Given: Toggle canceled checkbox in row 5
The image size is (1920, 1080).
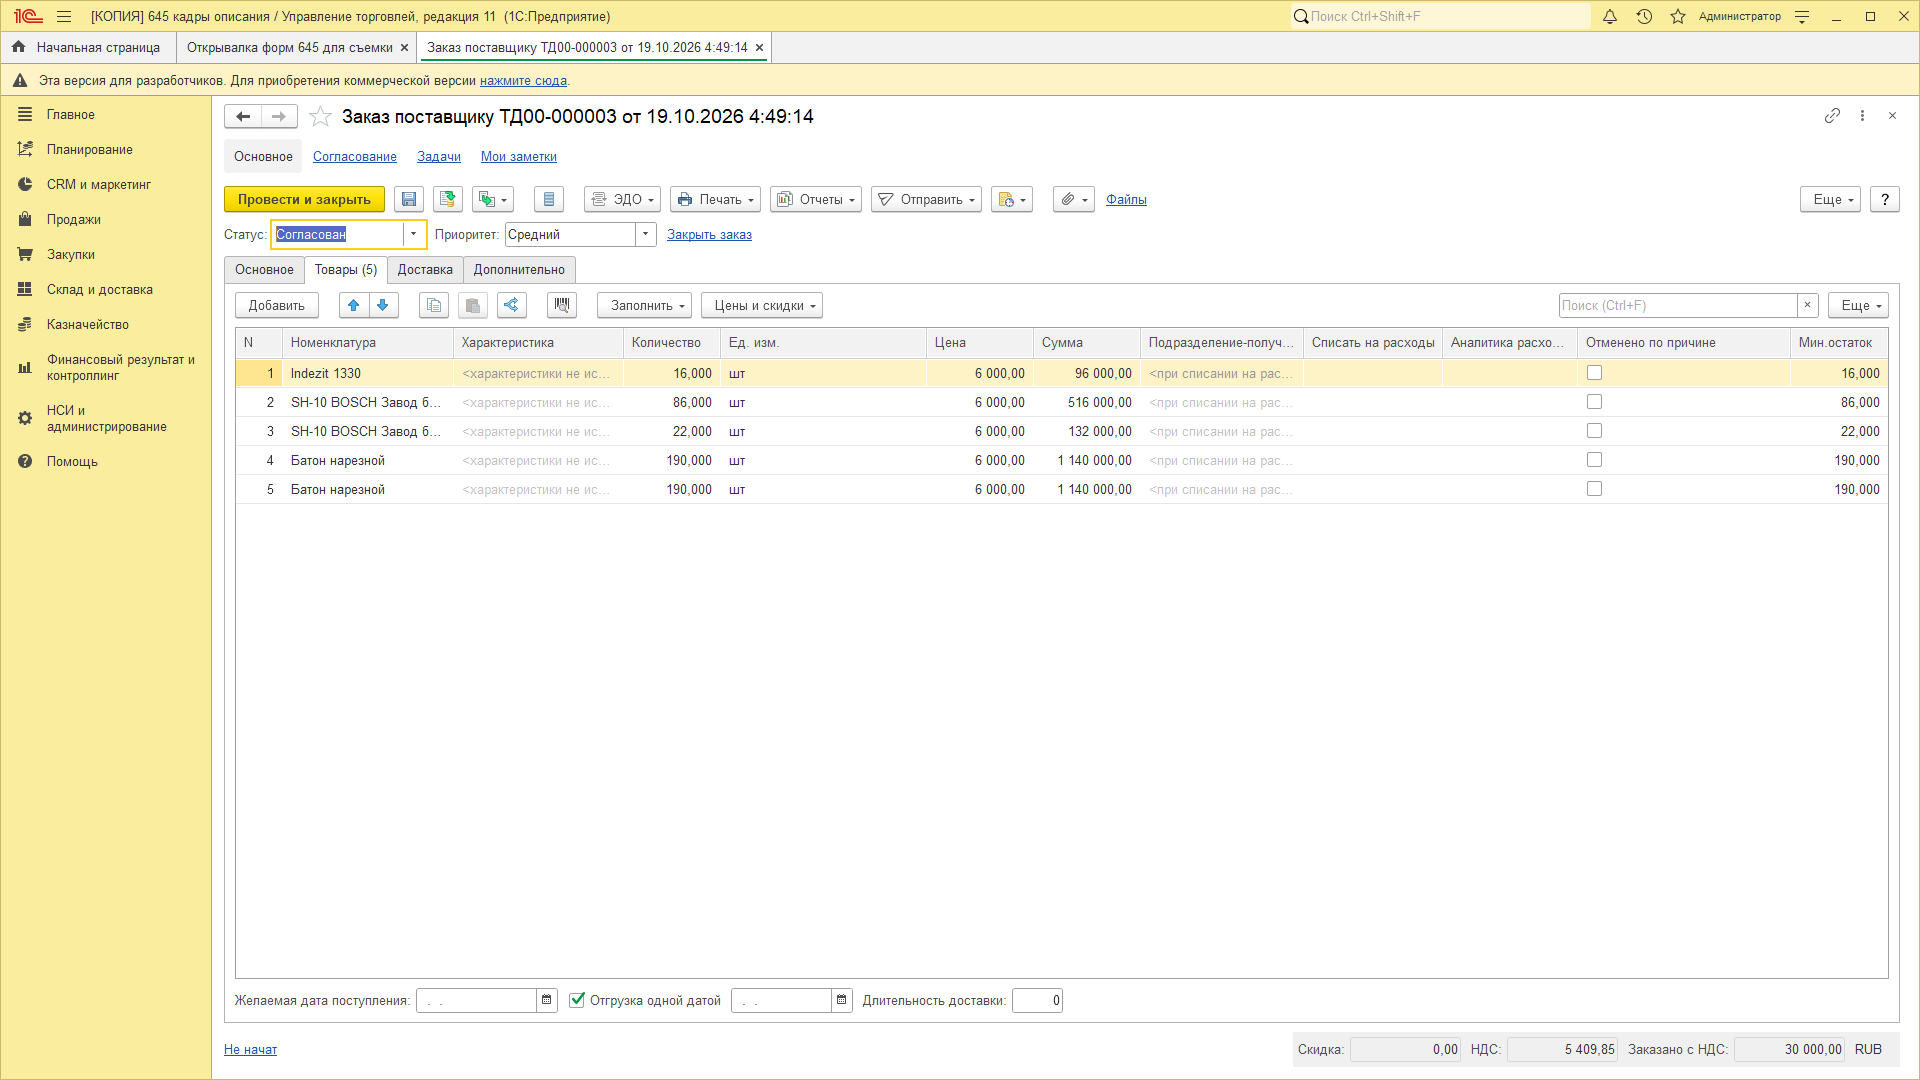Looking at the screenshot, I should click(x=1594, y=489).
